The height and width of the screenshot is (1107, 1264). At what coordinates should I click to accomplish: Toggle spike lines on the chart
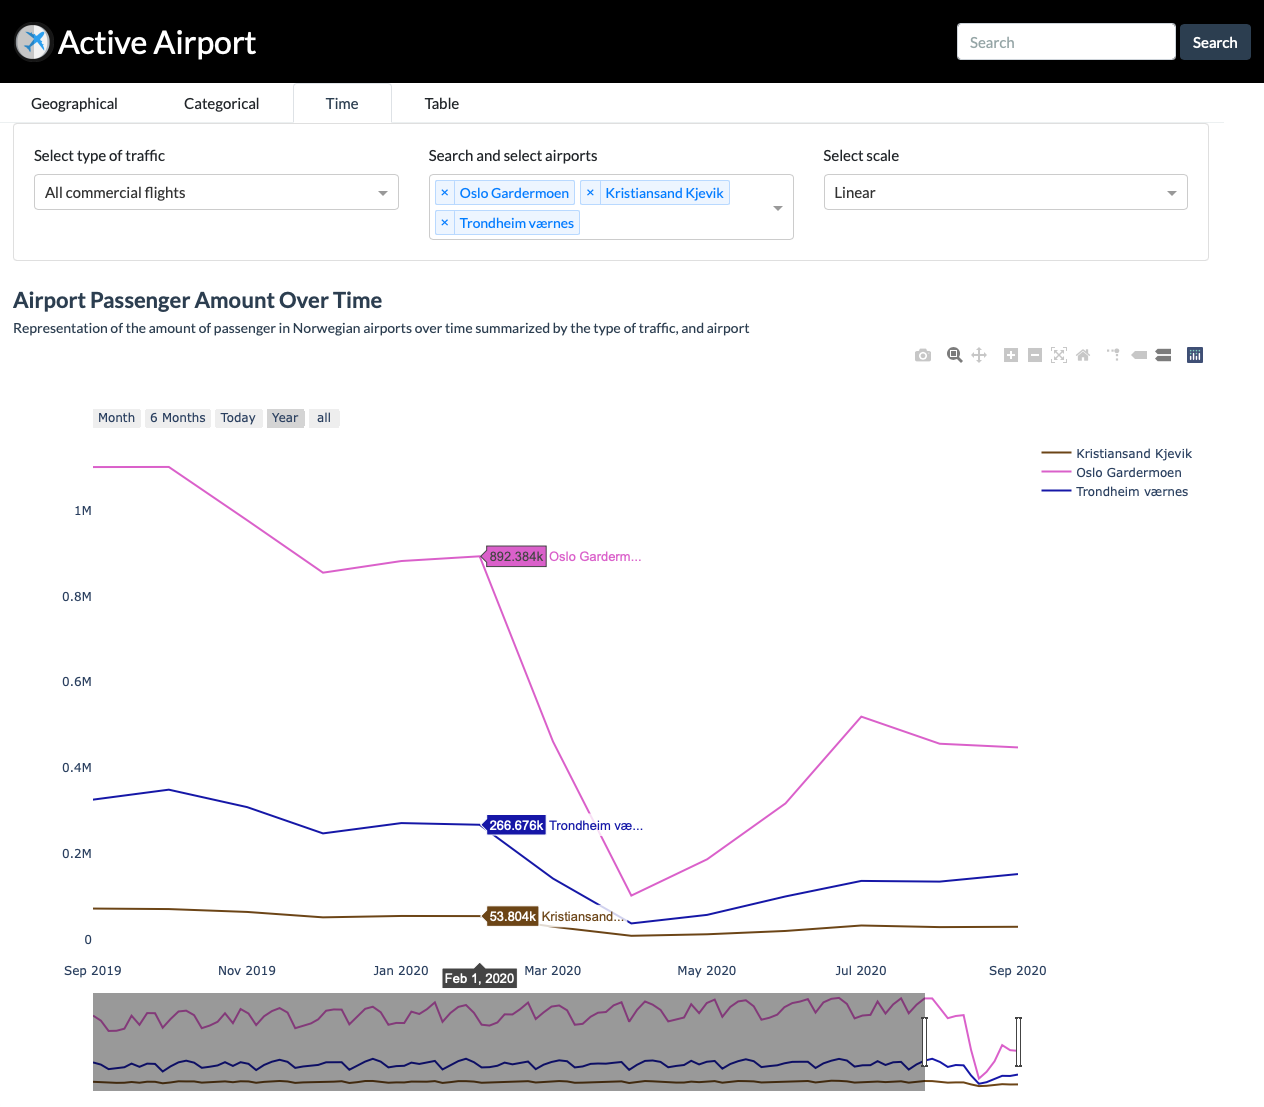pos(1113,355)
